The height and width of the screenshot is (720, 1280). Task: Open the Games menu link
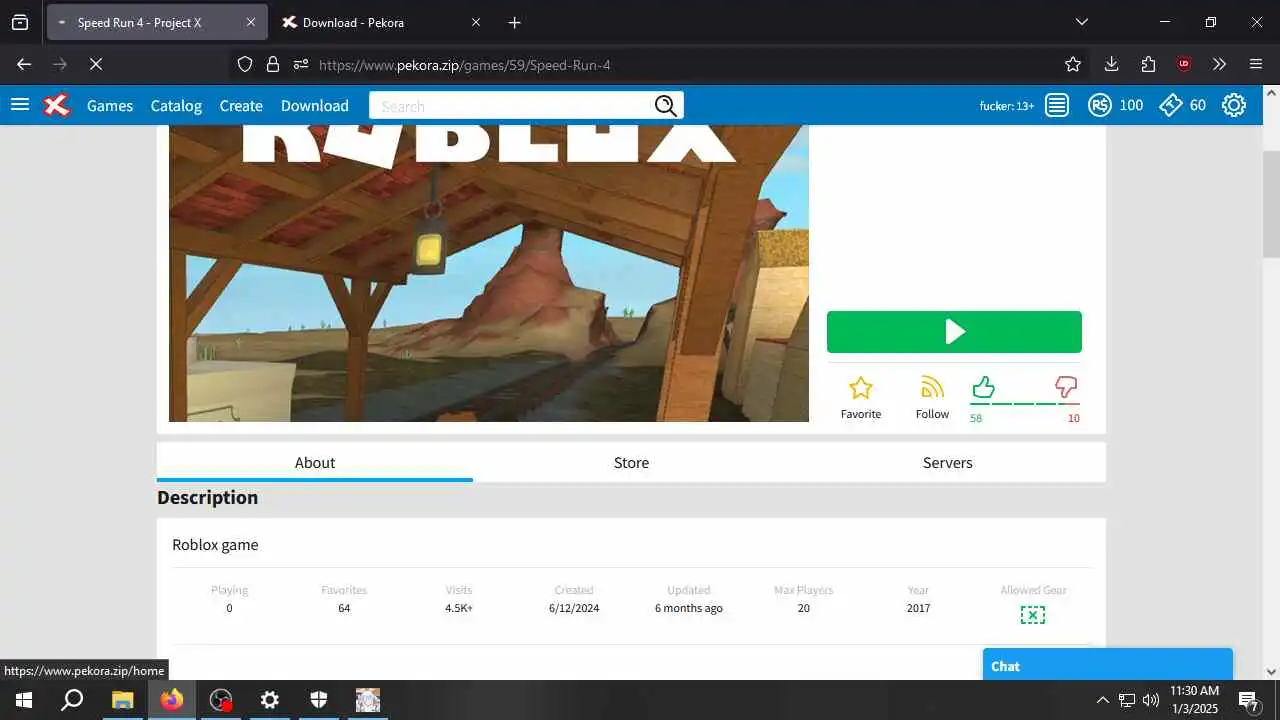[110, 105]
